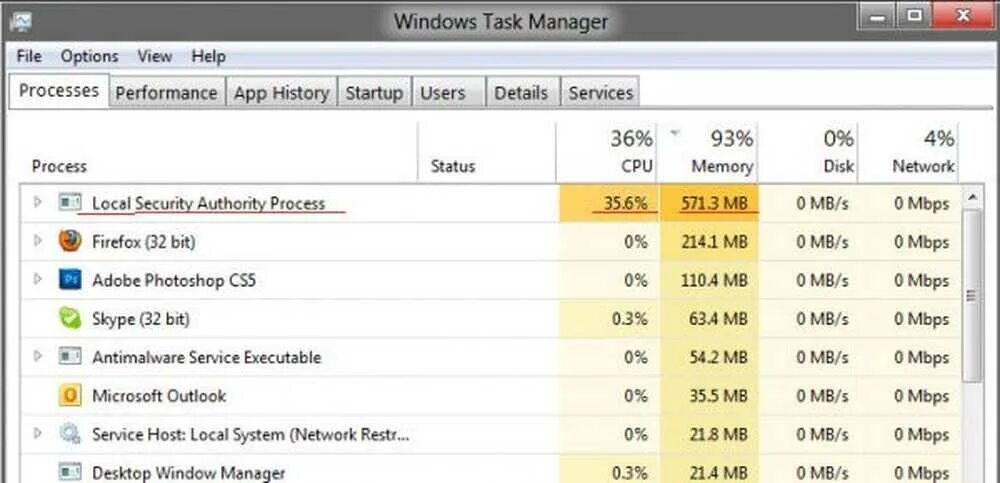The width and height of the screenshot is (1000, 483).
Task: Expand the Antimalware Service Executable row
Action: point(38,357)
